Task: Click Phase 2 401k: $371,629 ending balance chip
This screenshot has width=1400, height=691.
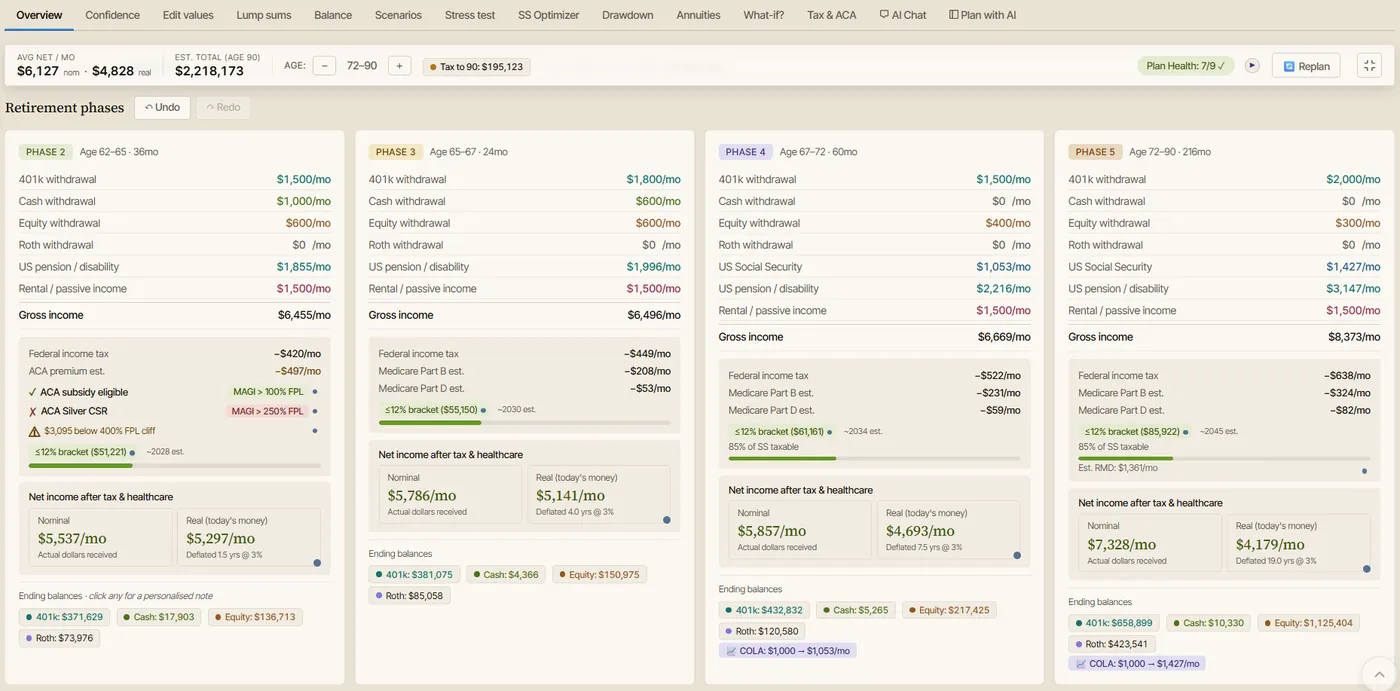Action: (x=65, y=617)
